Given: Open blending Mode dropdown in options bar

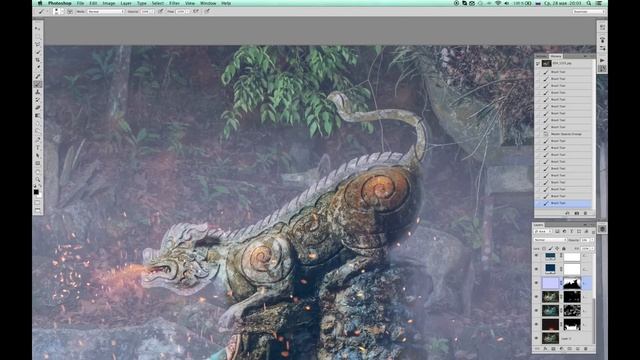Looking at the screenshot, I should (x=106, y=11).
